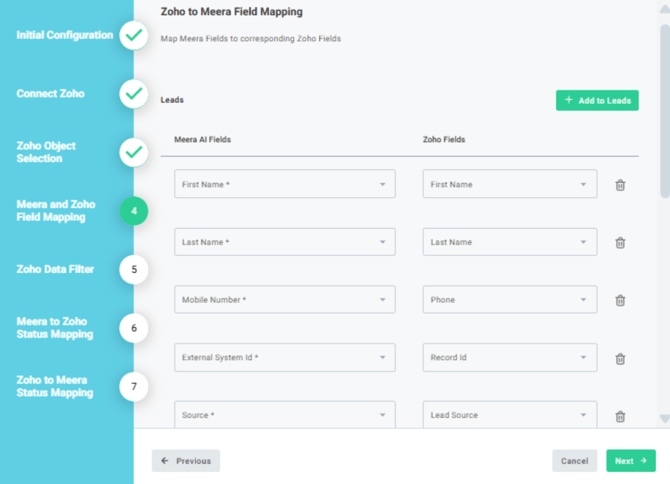Click the Zoho to Meera Field Mapping heading
The image size is (670, 484).
[232, 12]
